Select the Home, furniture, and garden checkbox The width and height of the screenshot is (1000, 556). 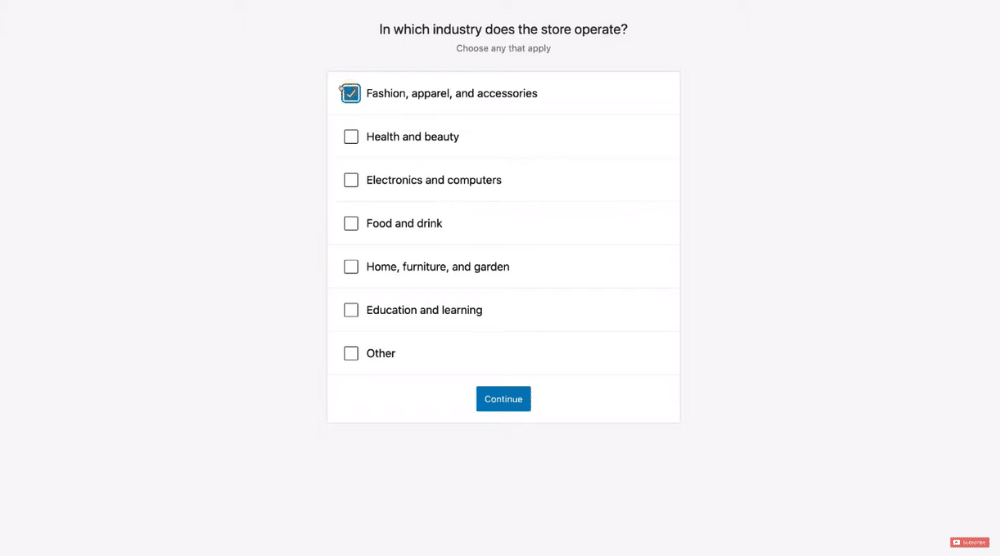click(x=351, y=267)
